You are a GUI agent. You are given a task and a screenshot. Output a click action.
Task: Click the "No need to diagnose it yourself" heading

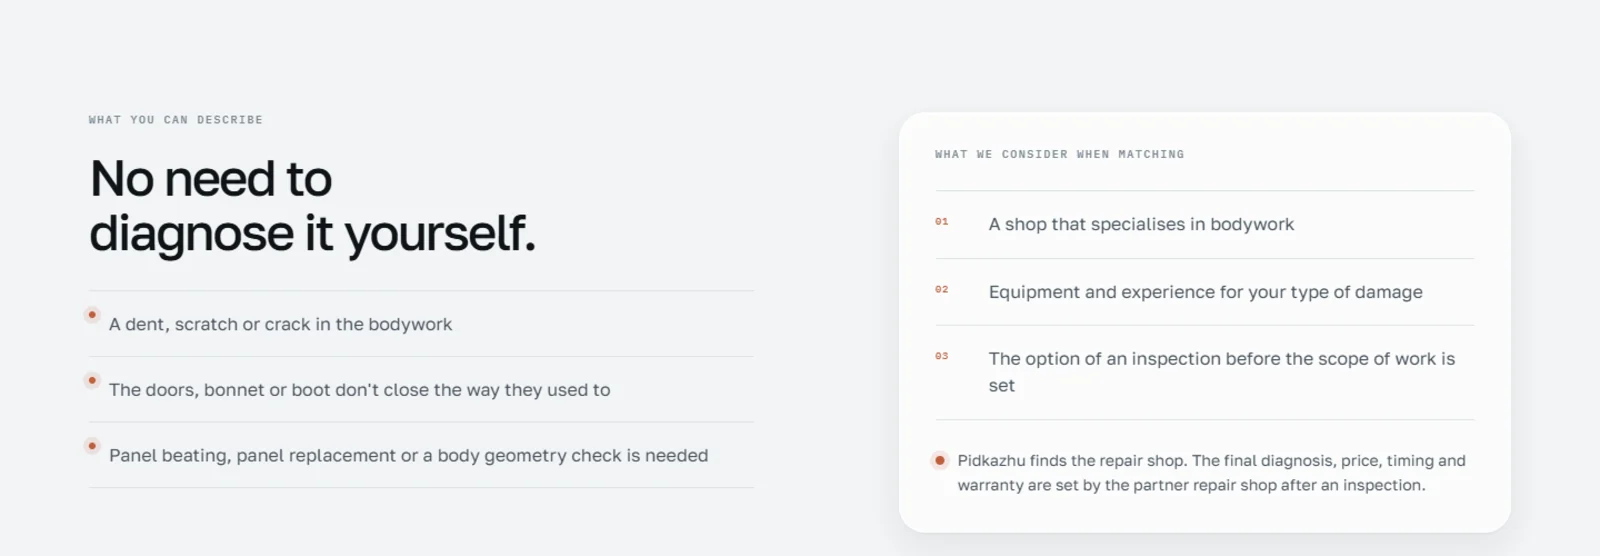tap(313, 206)
